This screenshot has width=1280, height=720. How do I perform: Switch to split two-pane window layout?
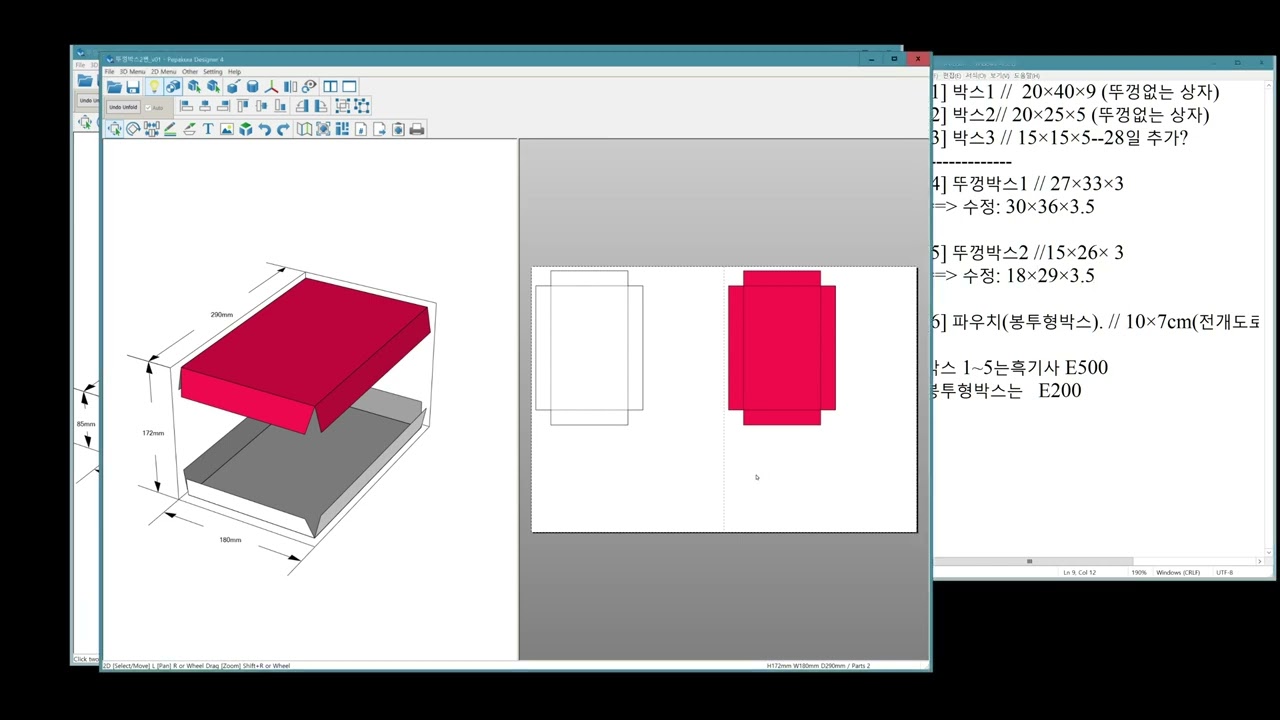(330, 87)
